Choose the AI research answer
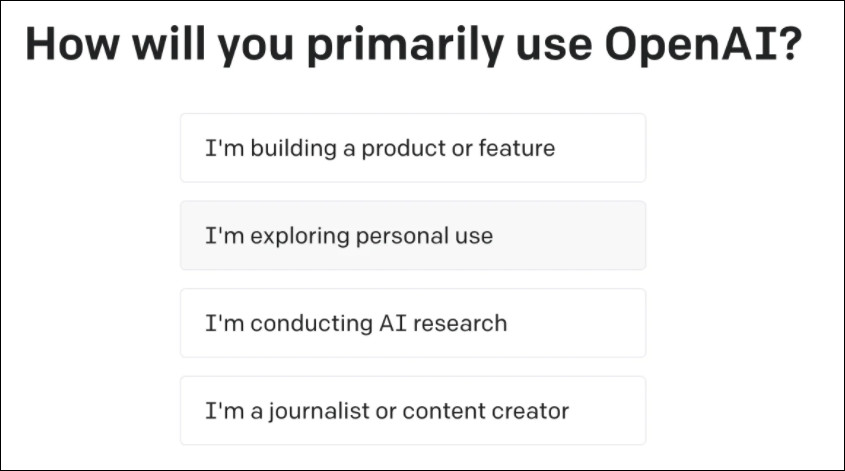Viewport: 845px width, 471px height. pos(412,323)
